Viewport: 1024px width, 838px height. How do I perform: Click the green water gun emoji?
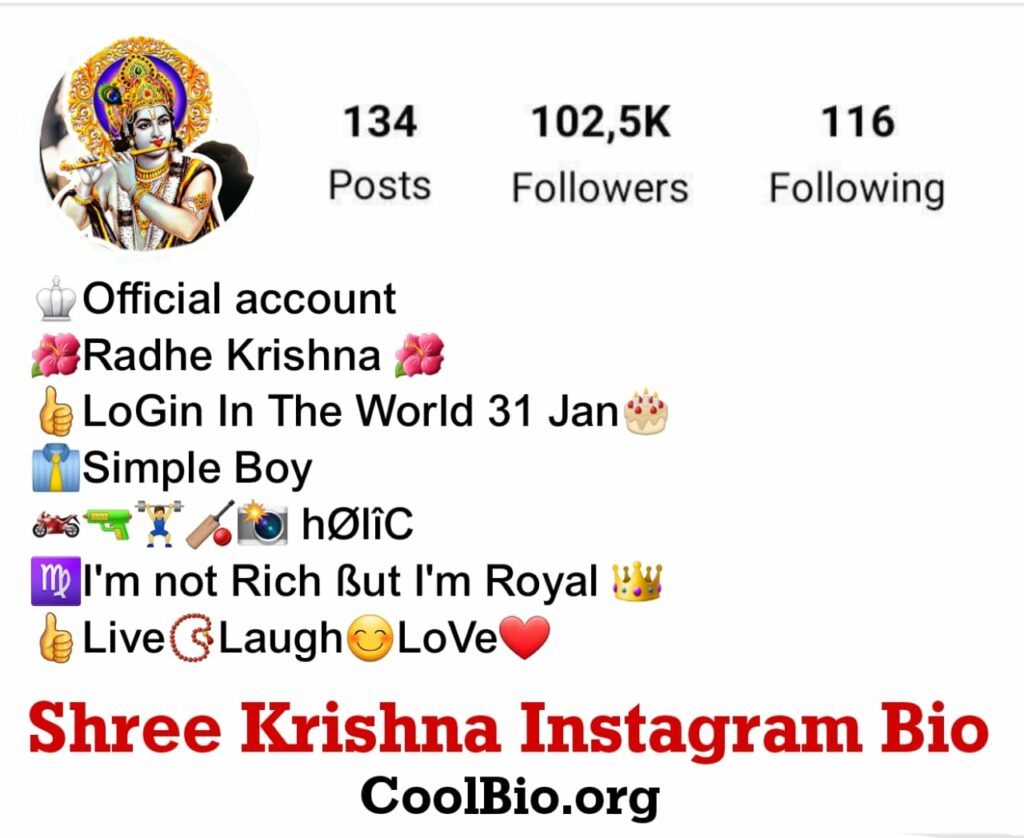click(x=108, y=524)
